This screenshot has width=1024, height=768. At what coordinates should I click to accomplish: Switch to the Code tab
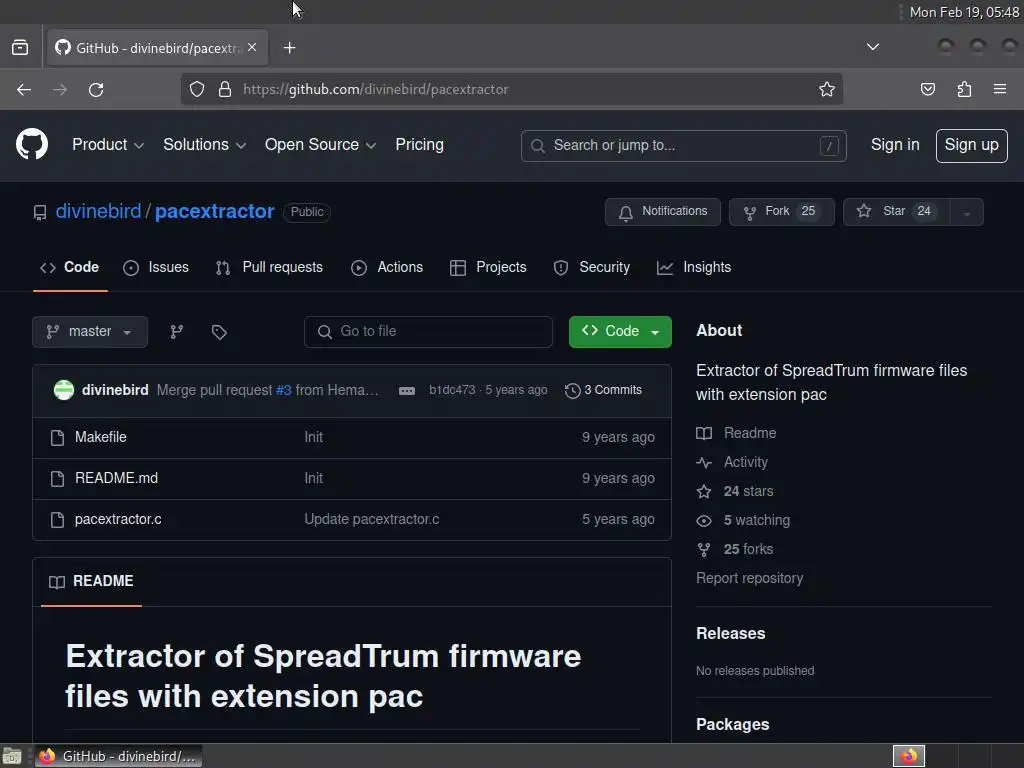(69, 267)
